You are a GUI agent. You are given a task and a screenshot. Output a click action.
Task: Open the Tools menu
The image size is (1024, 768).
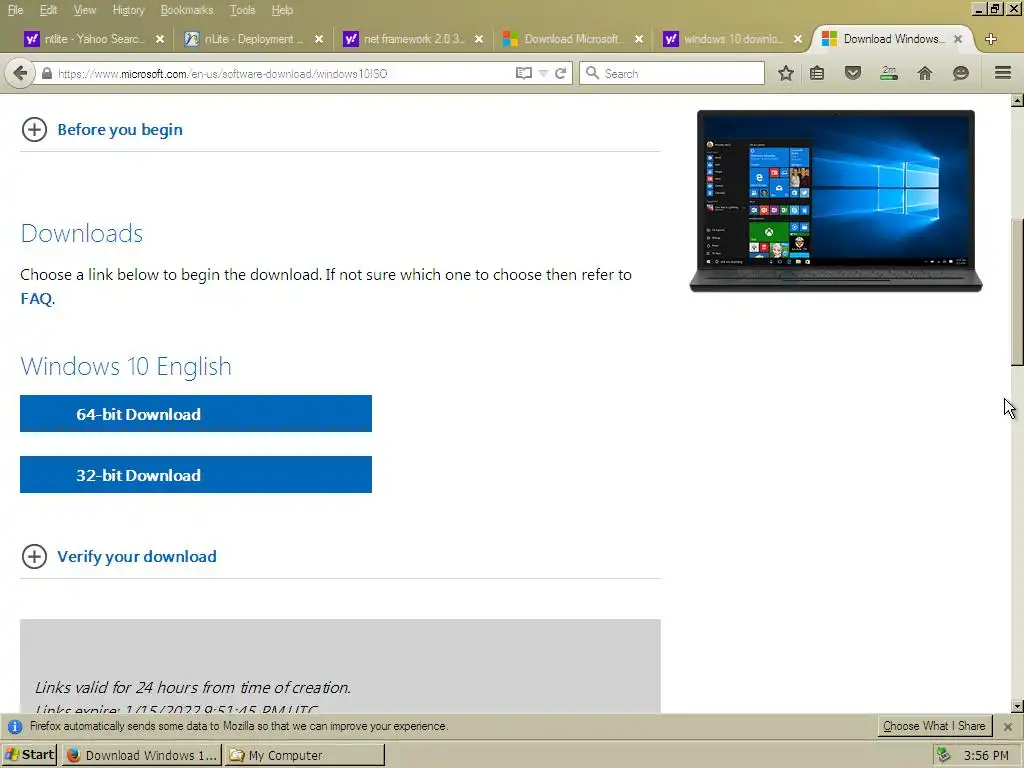pyautogui.click(x=242, y=10)
